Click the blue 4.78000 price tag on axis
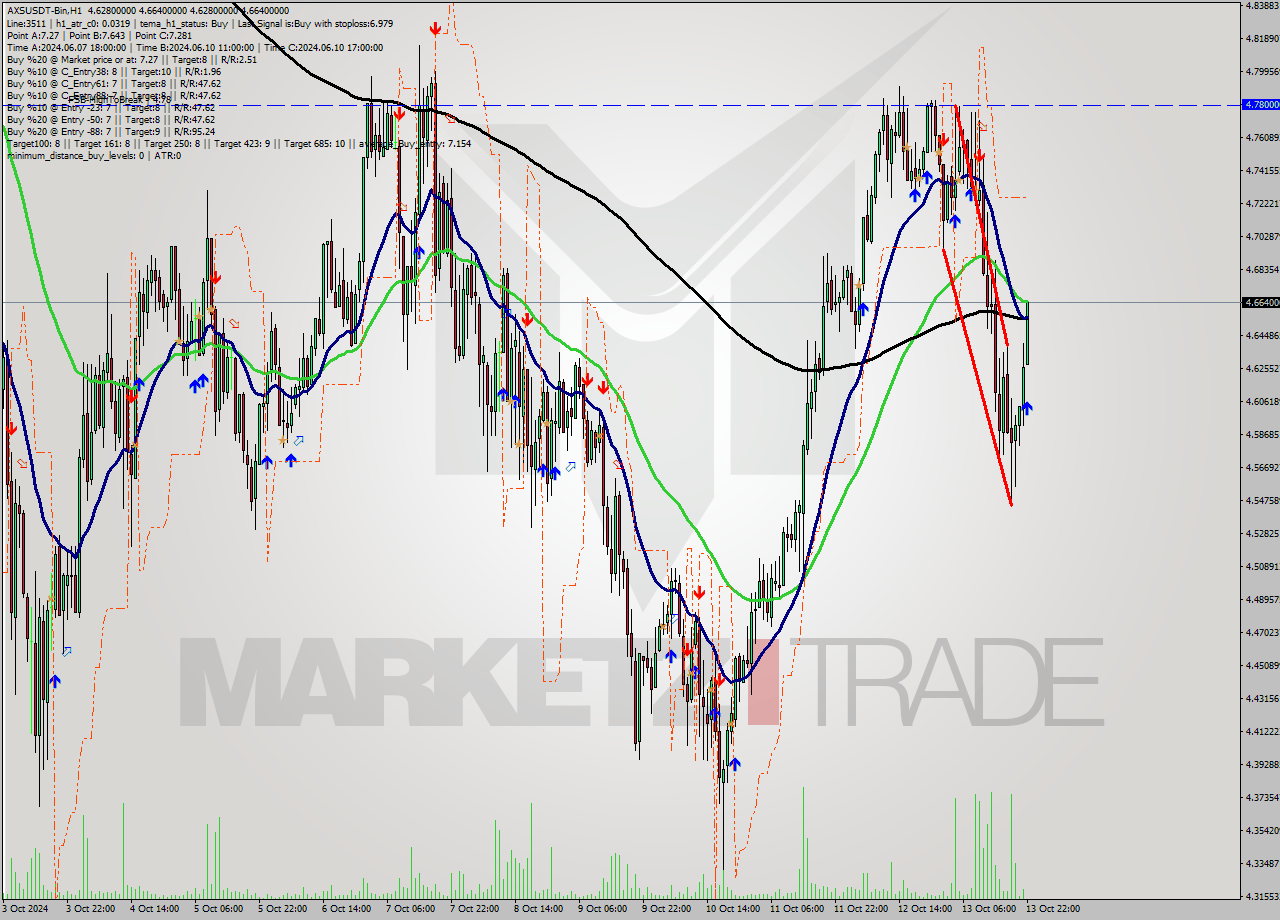This screenshot has width=1280, height=920. (x=1260, y=104)
